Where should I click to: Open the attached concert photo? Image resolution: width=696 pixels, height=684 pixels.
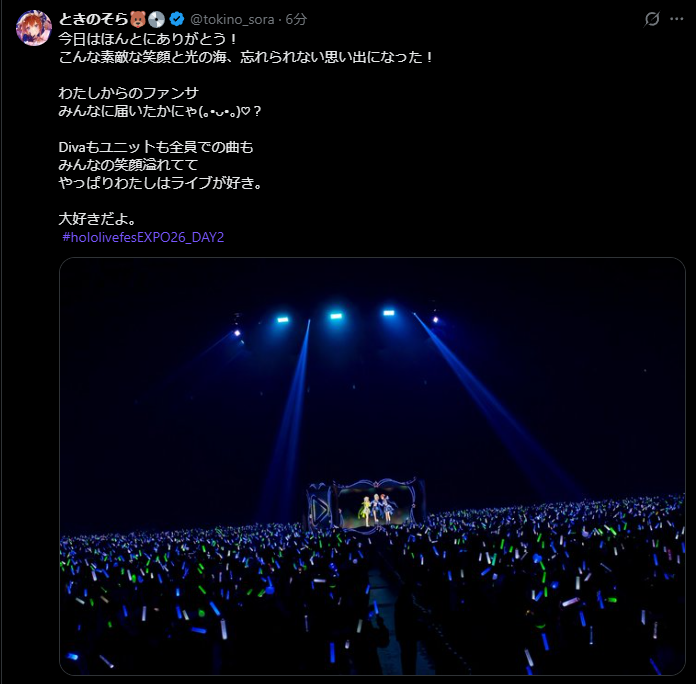(372, 467)
